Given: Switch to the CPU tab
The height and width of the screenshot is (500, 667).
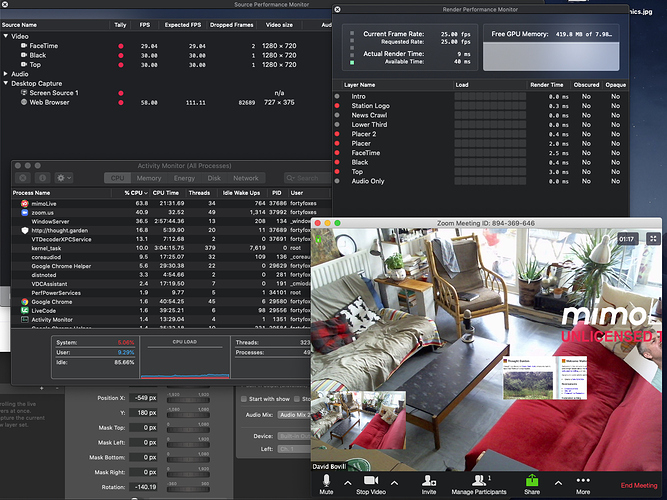Looking at the screenshot, I should [117, 178].
